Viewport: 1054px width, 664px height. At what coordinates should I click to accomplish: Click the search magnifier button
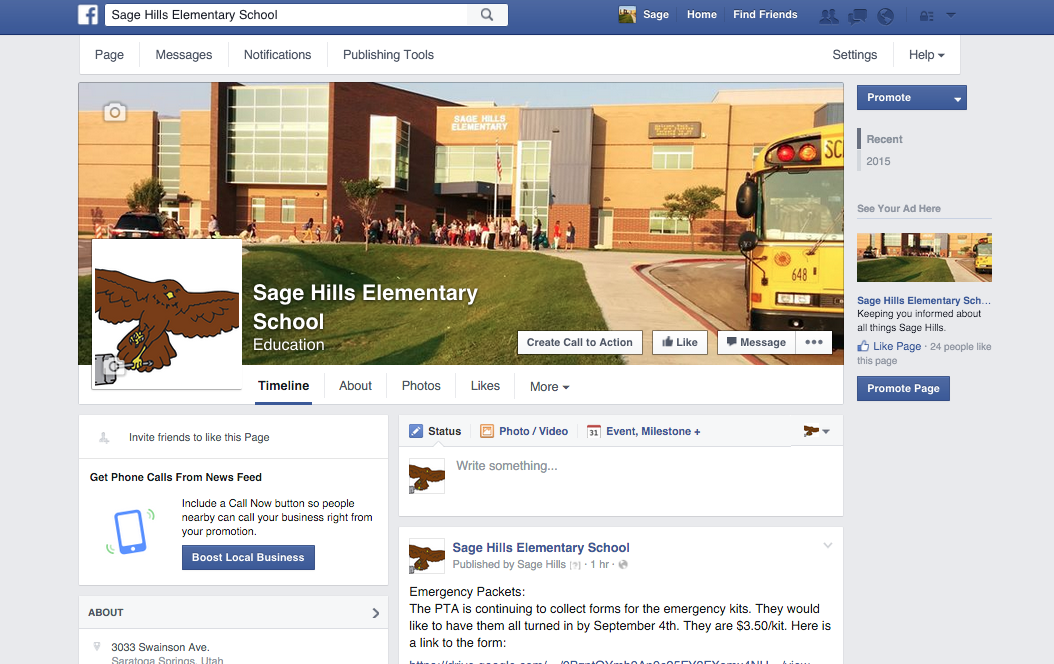487,15
